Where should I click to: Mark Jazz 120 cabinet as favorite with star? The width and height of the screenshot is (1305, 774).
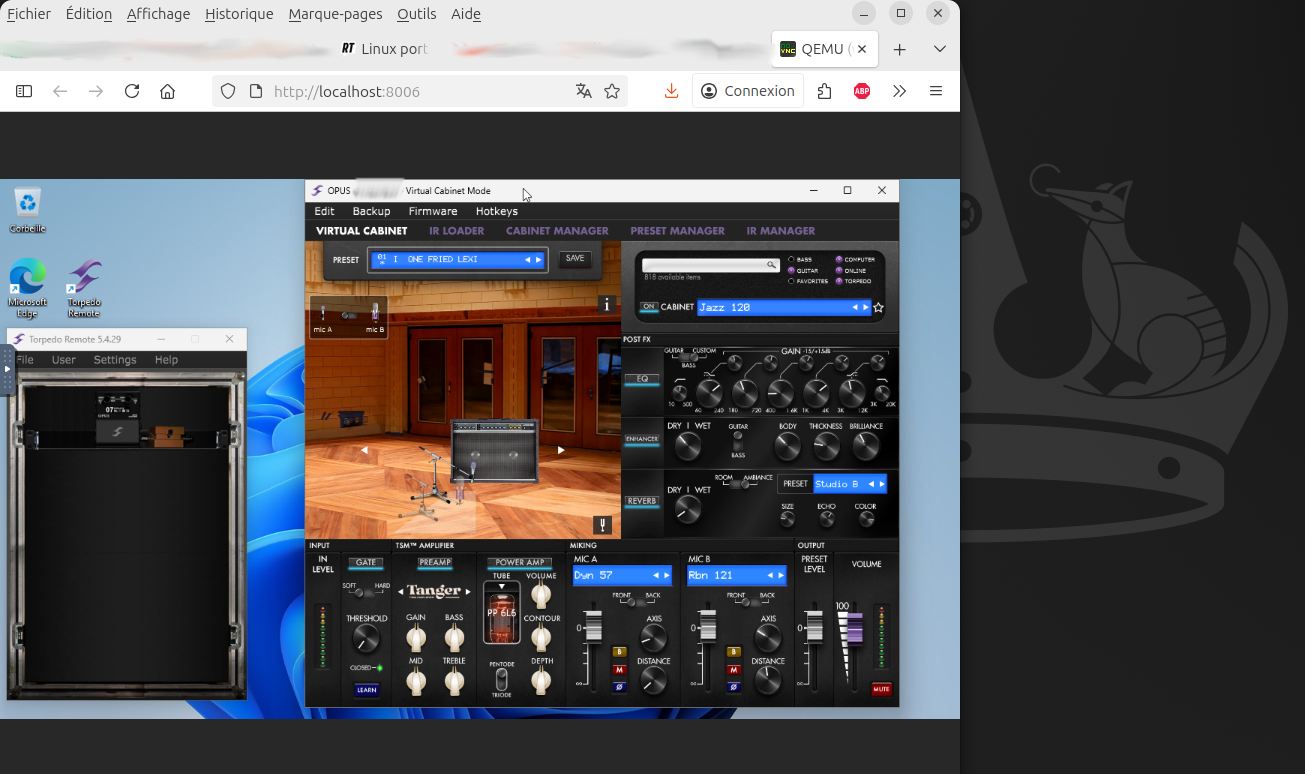point(879,308)
